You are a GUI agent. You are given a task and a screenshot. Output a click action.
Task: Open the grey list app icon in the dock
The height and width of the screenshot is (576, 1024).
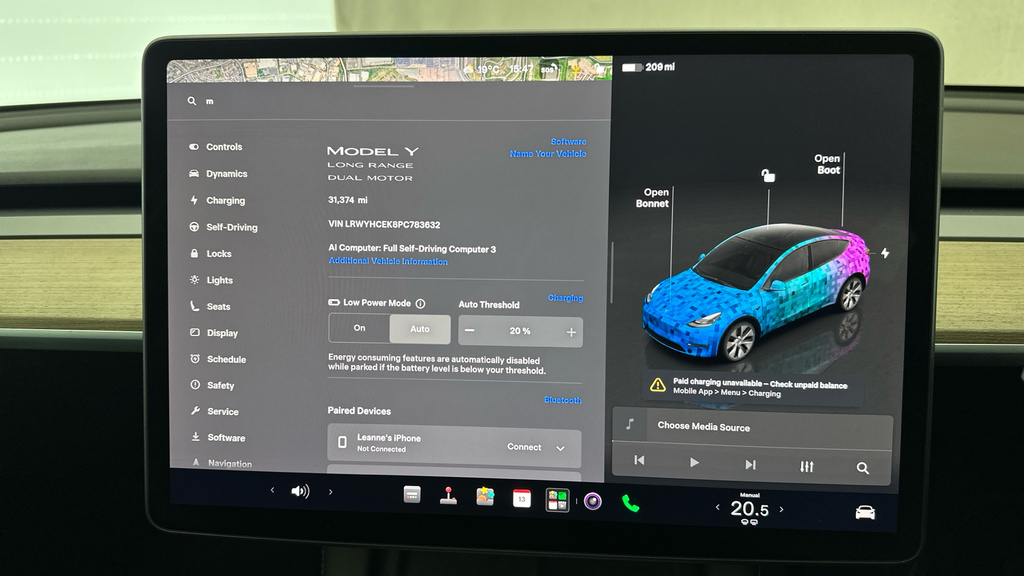pos(411,494)
